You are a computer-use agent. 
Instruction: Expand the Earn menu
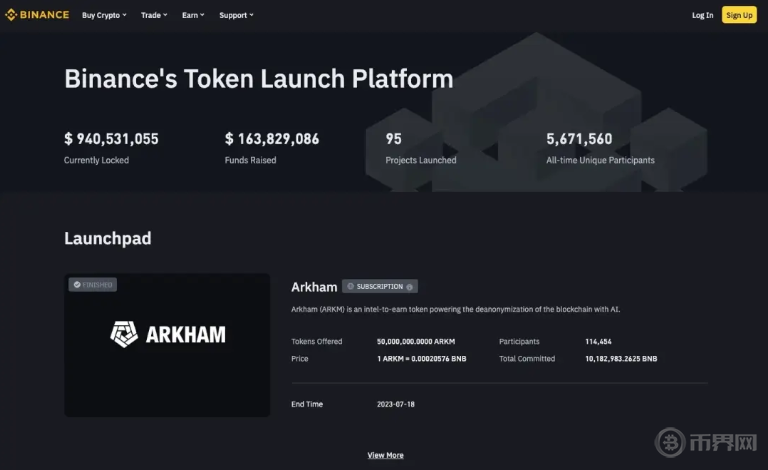coord(192,15)
